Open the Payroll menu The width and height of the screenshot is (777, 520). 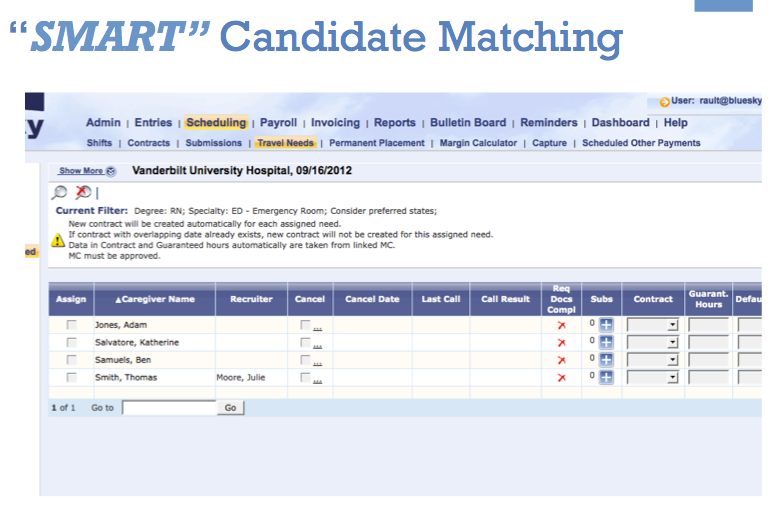[278, 123]
